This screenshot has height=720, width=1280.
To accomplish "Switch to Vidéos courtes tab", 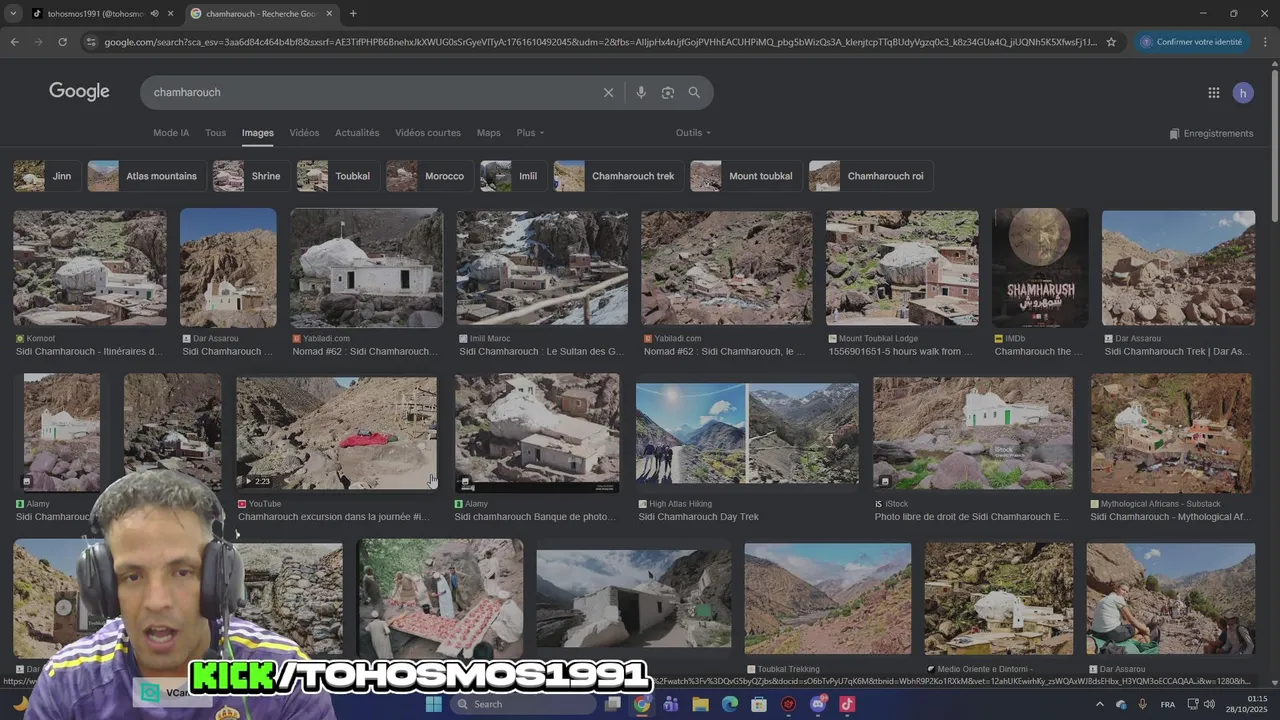I will tap(428, 133).
